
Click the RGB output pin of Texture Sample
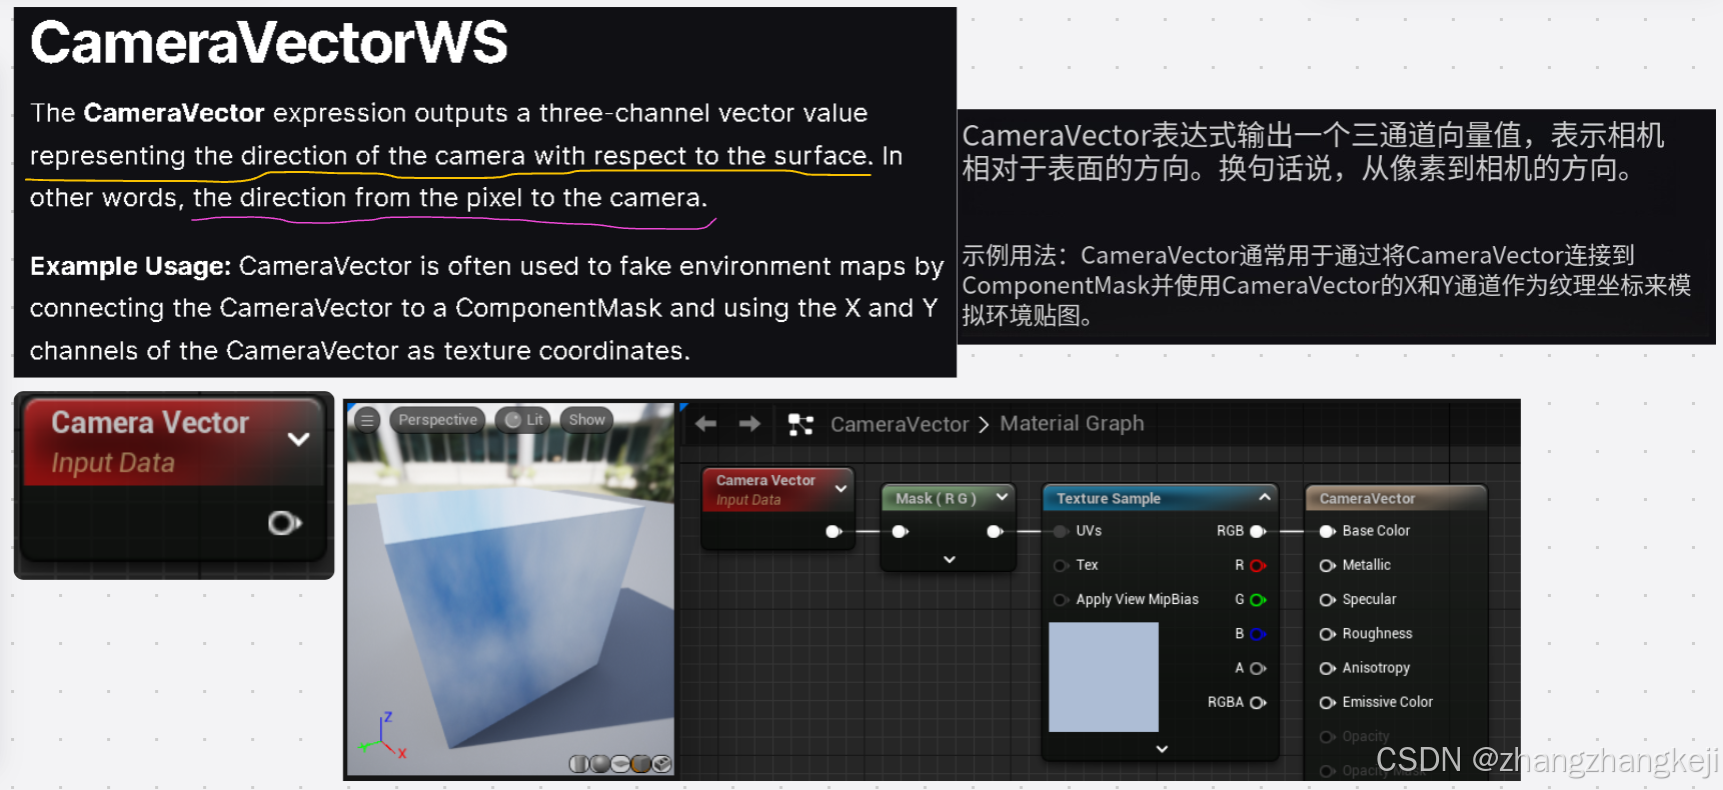pyautogui.click(x=1258, y=531)
